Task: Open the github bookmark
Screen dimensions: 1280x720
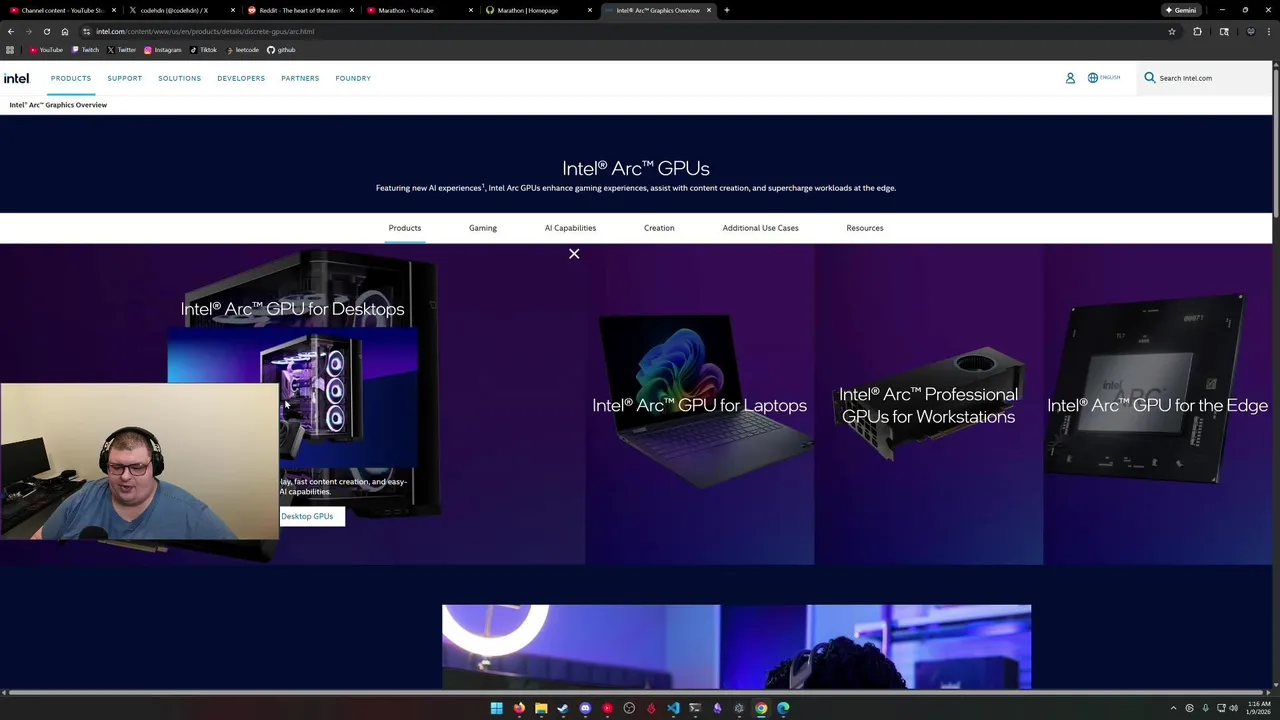Action: pos(281,50)
